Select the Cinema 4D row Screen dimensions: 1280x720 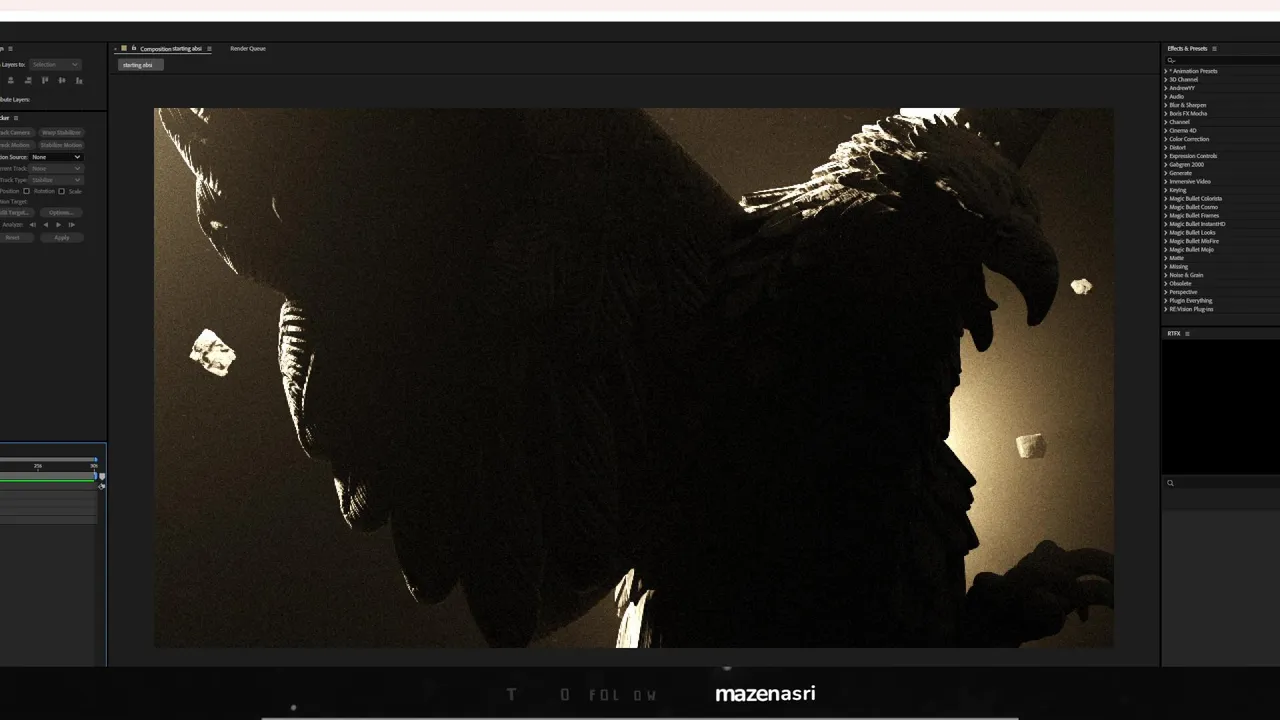pyautogui.click(x=1220, y=130)
